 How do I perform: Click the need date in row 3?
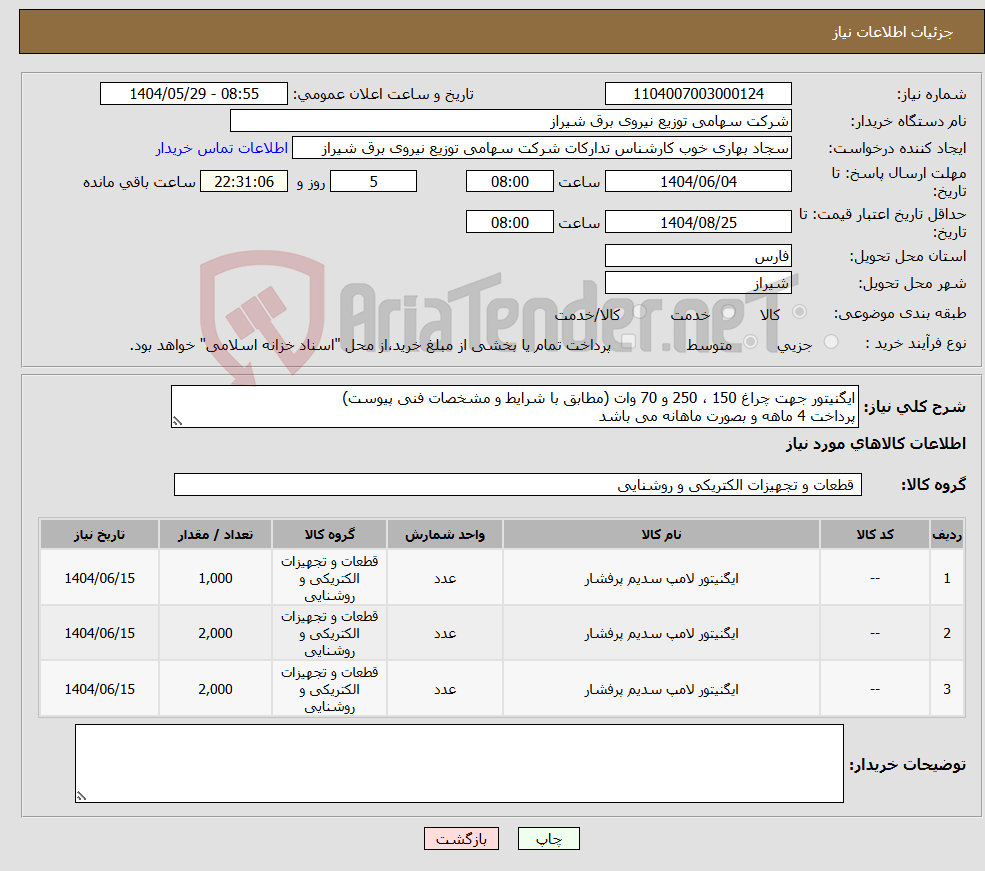[99, 689]
